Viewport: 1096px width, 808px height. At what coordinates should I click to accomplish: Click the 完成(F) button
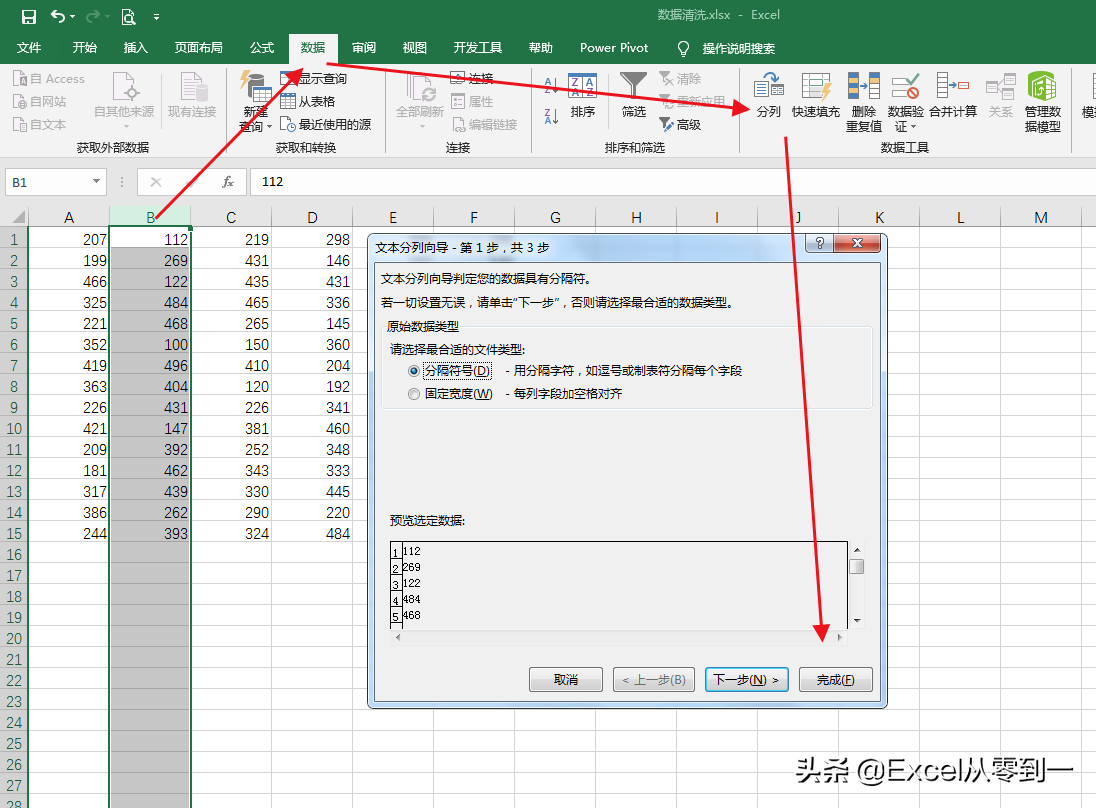click(835, 679)
